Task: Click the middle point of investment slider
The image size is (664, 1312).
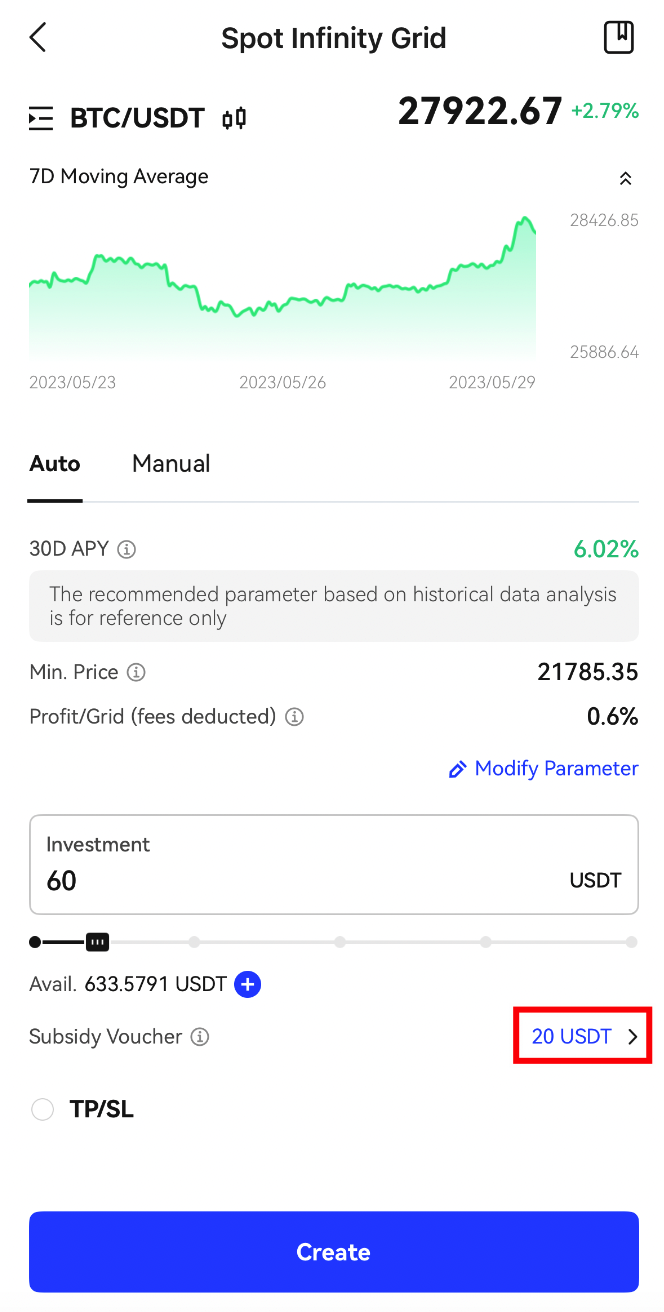Action: click(x=340, y=941)
